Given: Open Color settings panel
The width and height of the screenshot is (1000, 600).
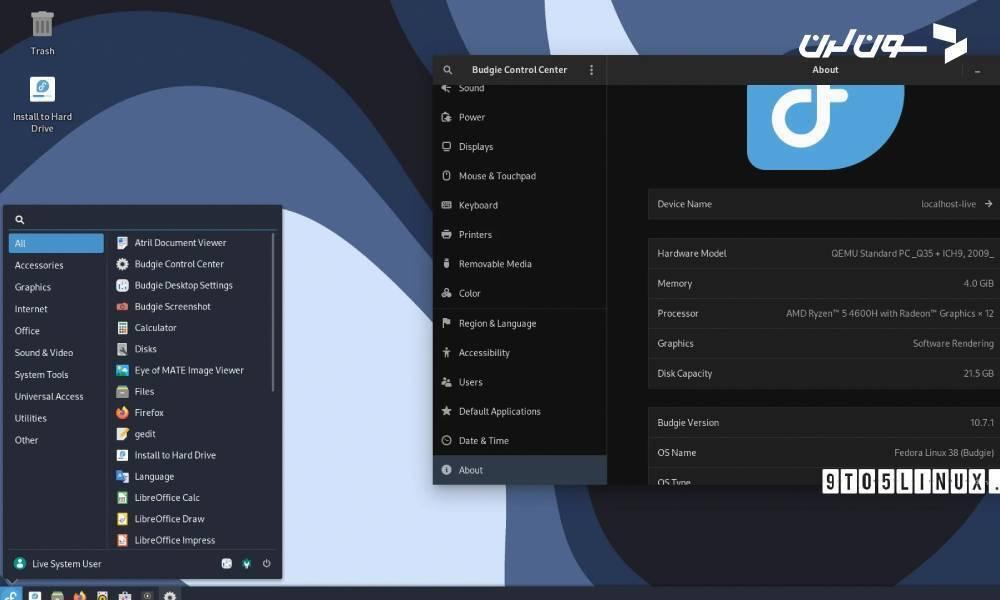Looking at the screenshot, I should 520,293.
